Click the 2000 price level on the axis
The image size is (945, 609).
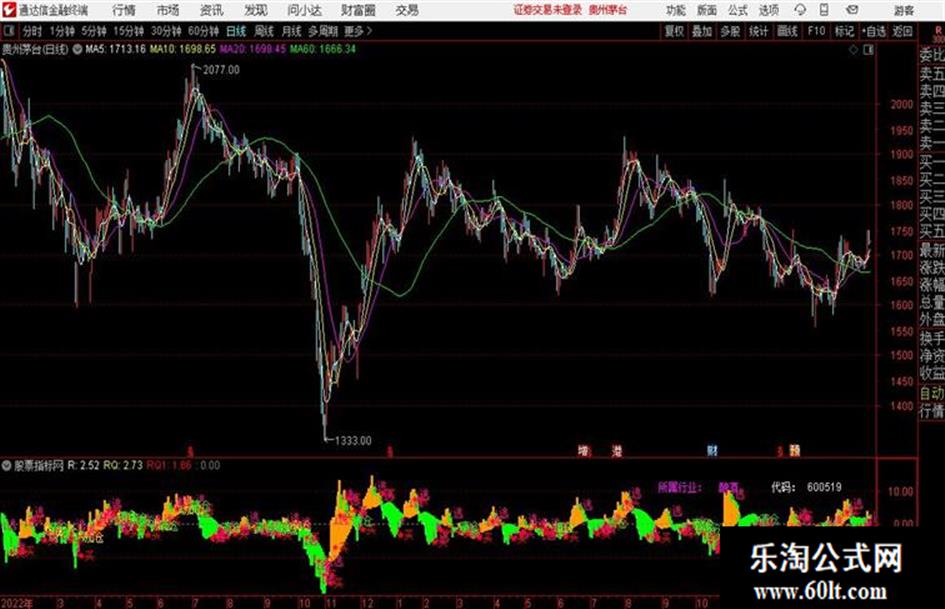coord(902,104)
